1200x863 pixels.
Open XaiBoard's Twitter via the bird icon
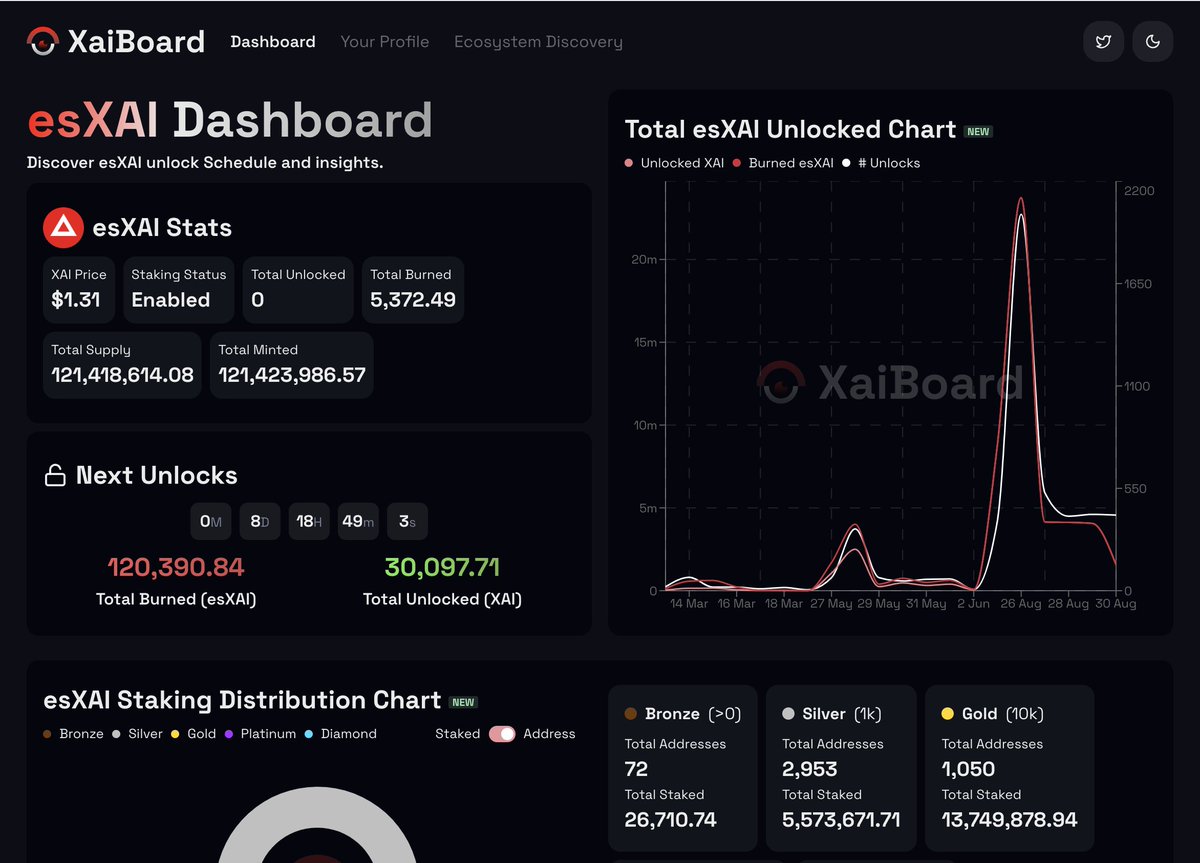point(1103,41)
